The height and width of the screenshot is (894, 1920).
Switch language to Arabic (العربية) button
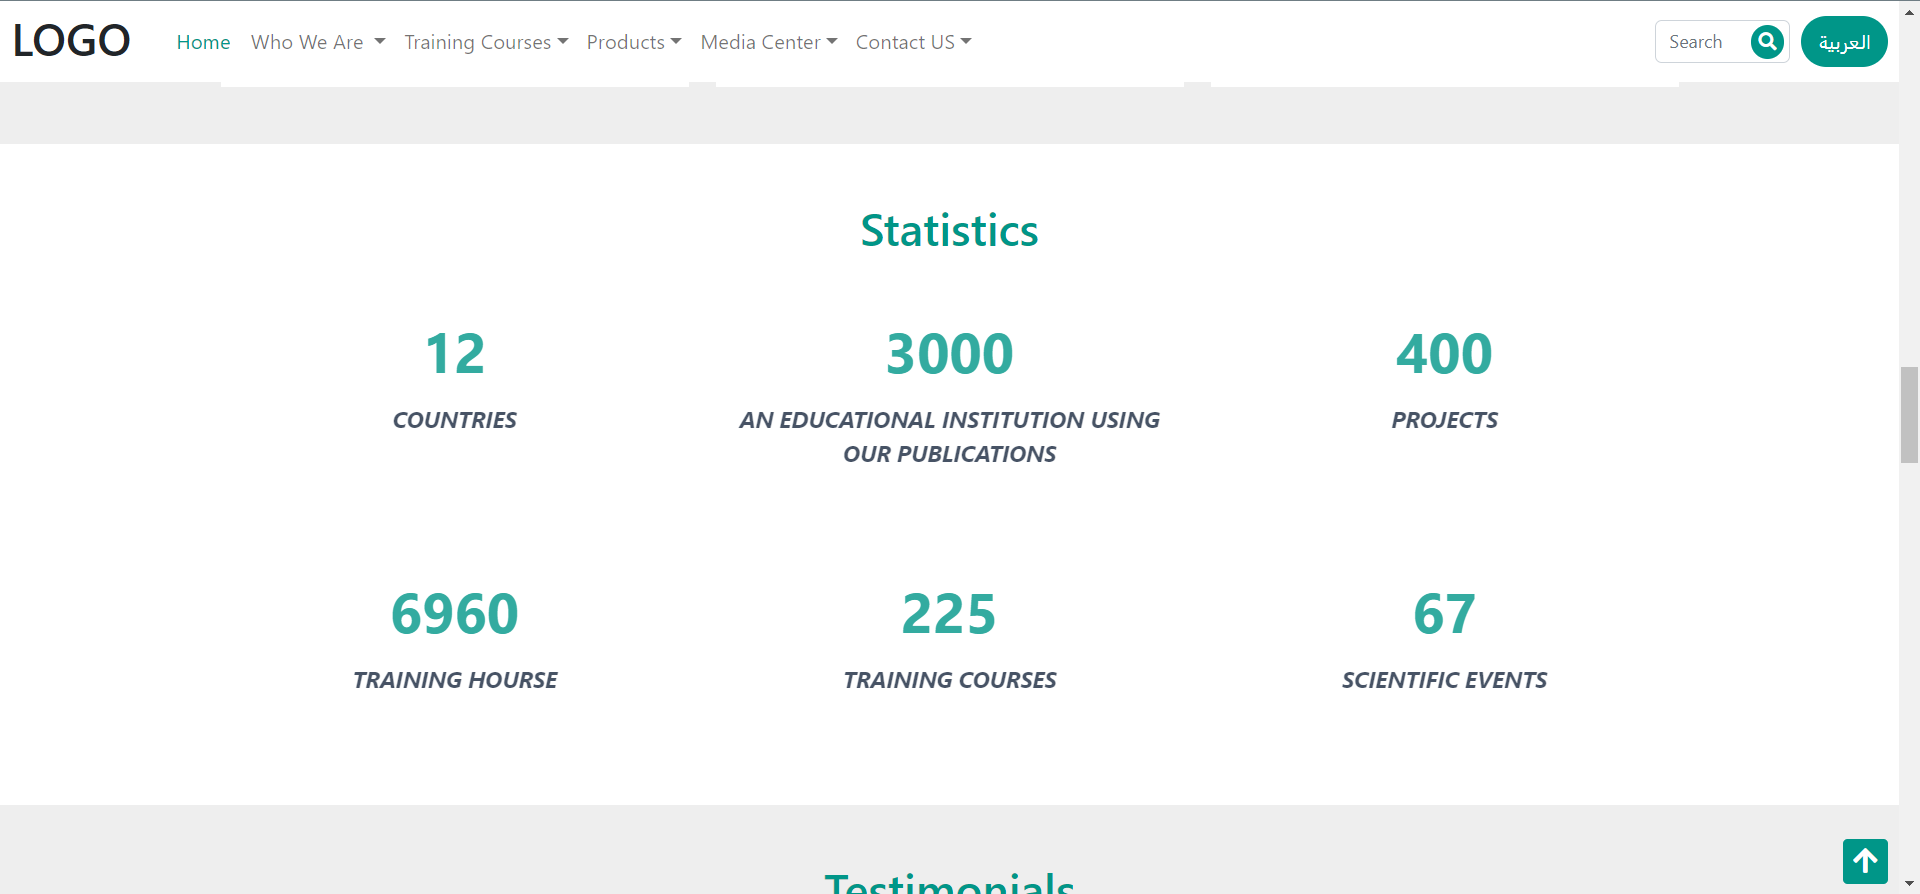1843,42
